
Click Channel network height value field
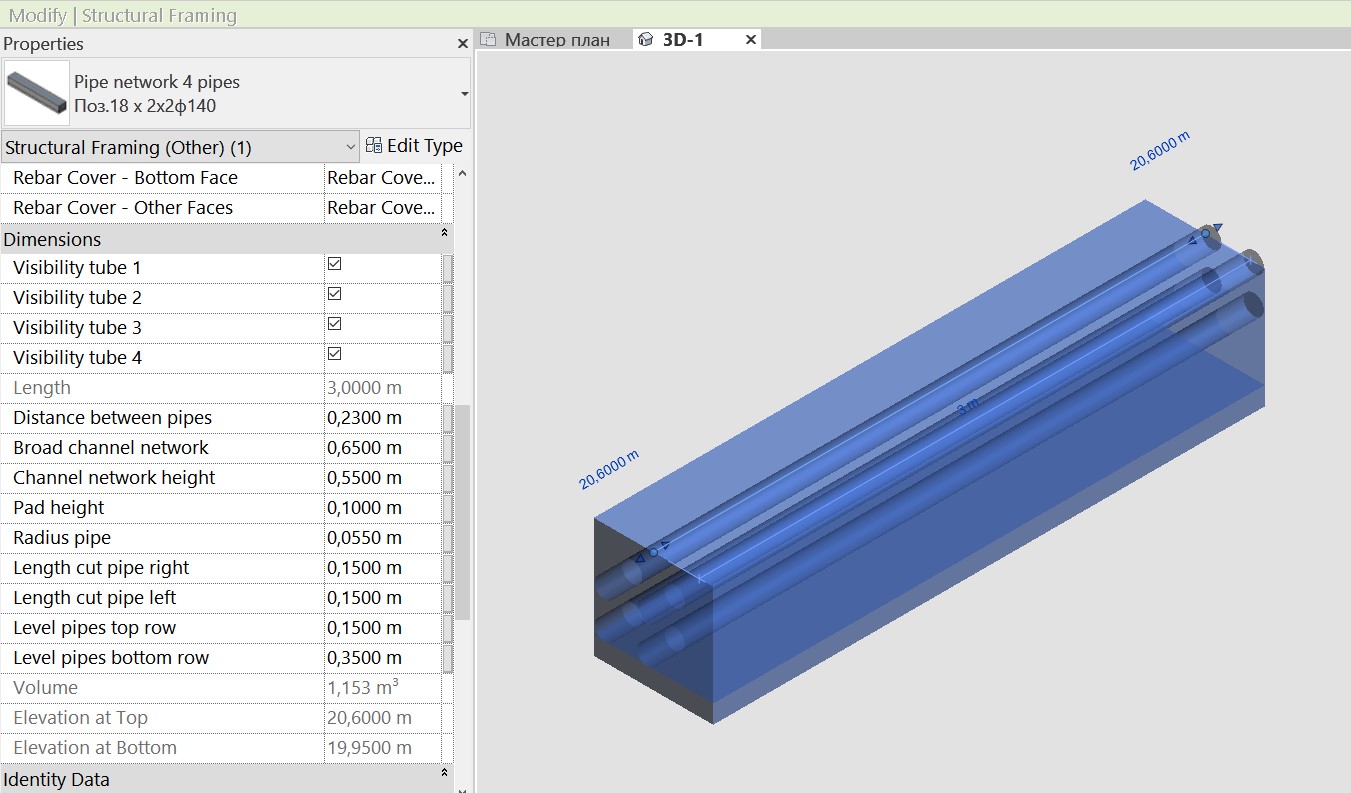coord(383,478)
